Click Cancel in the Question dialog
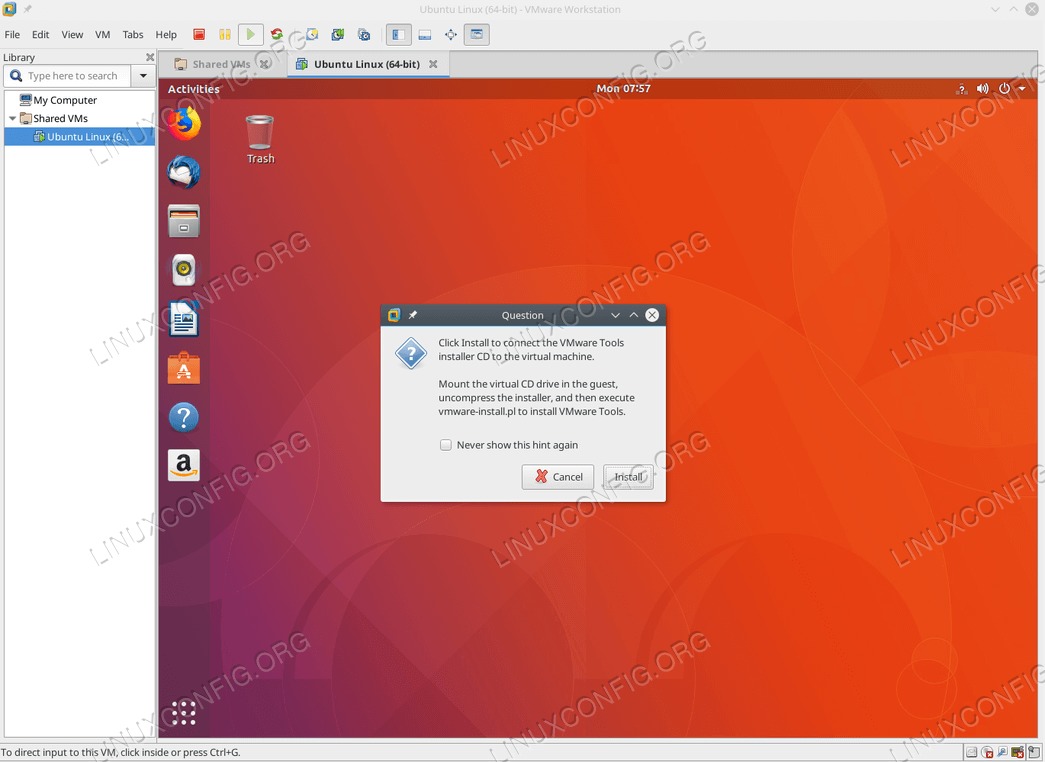1045x762 pixels. point(558,477)
